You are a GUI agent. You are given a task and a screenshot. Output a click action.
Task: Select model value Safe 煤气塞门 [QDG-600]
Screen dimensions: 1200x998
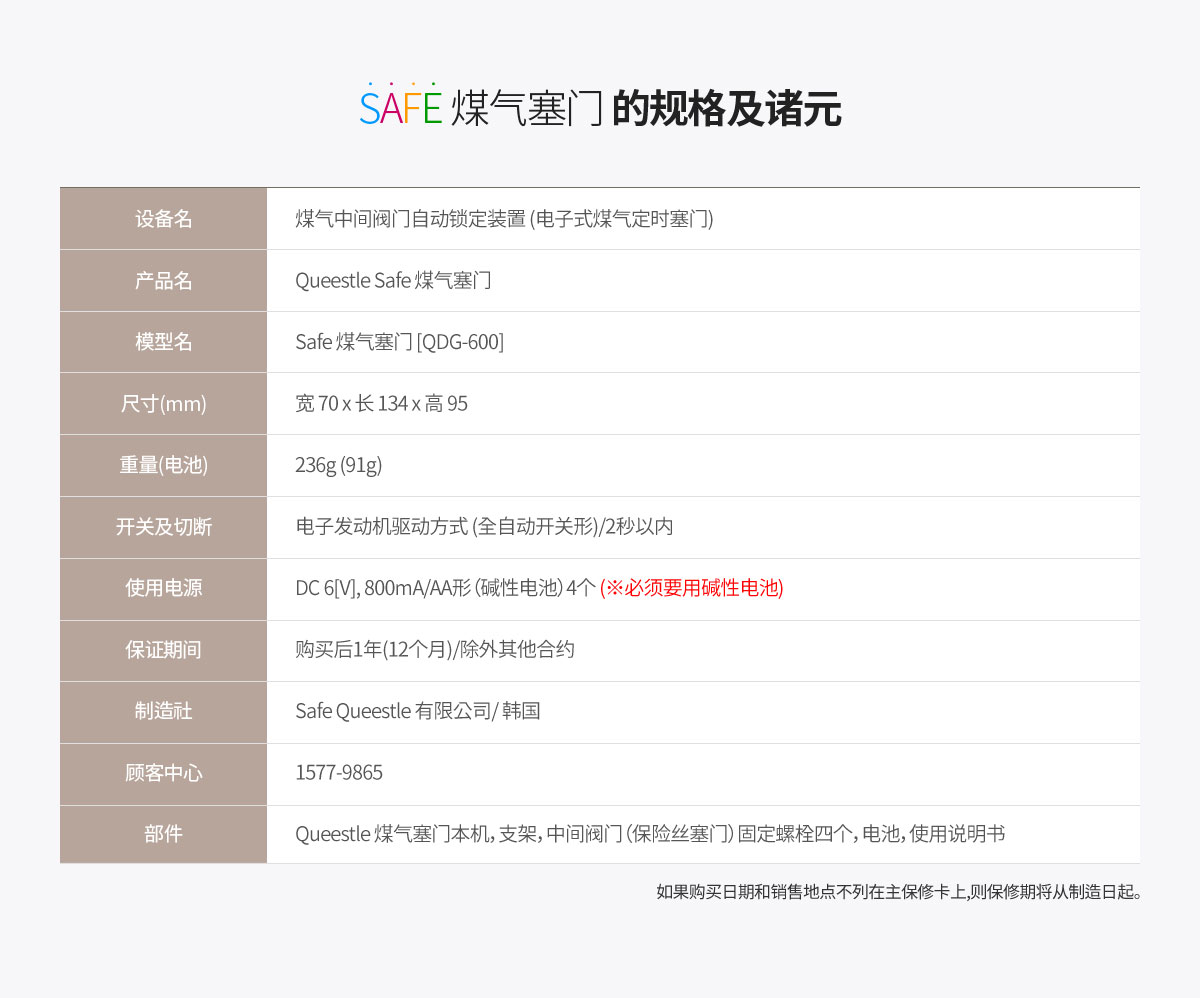tap(399, 342)
